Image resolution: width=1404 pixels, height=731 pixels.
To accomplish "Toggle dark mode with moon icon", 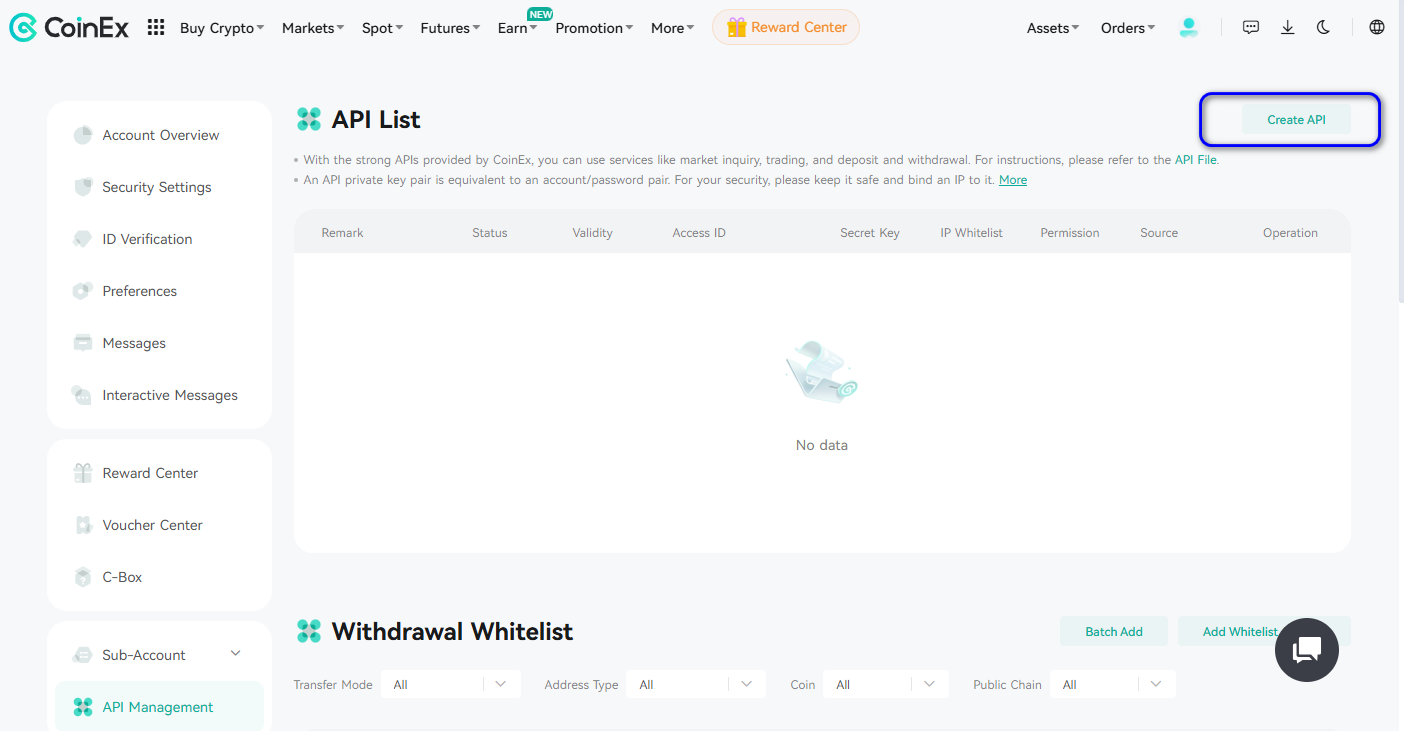I will [x=1323, y=28].
